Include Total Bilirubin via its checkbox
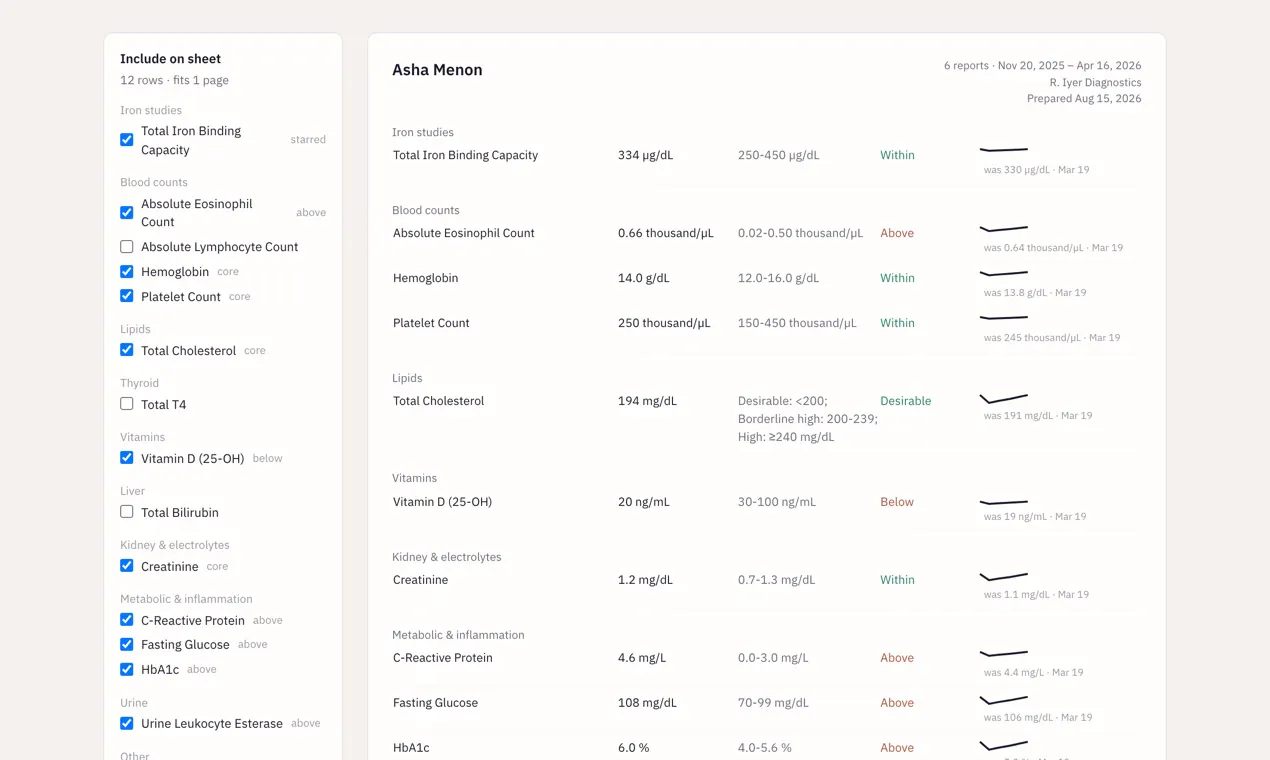This screenshot has width=1270, height=760. (127, 513)
